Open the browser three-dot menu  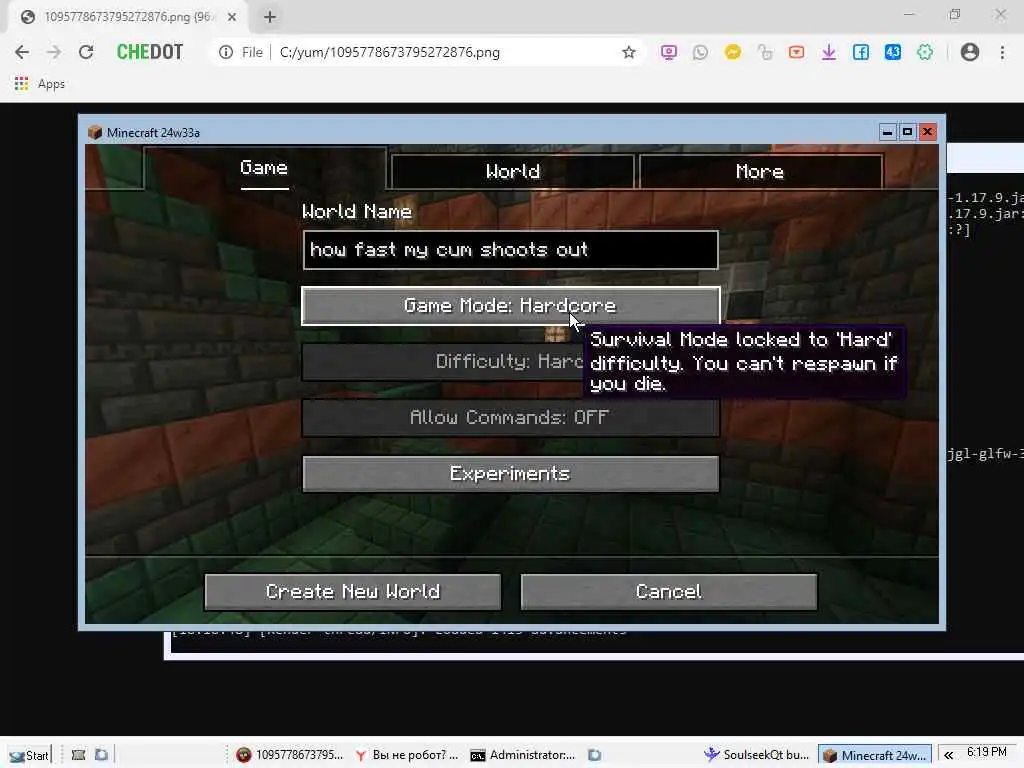1002,52
